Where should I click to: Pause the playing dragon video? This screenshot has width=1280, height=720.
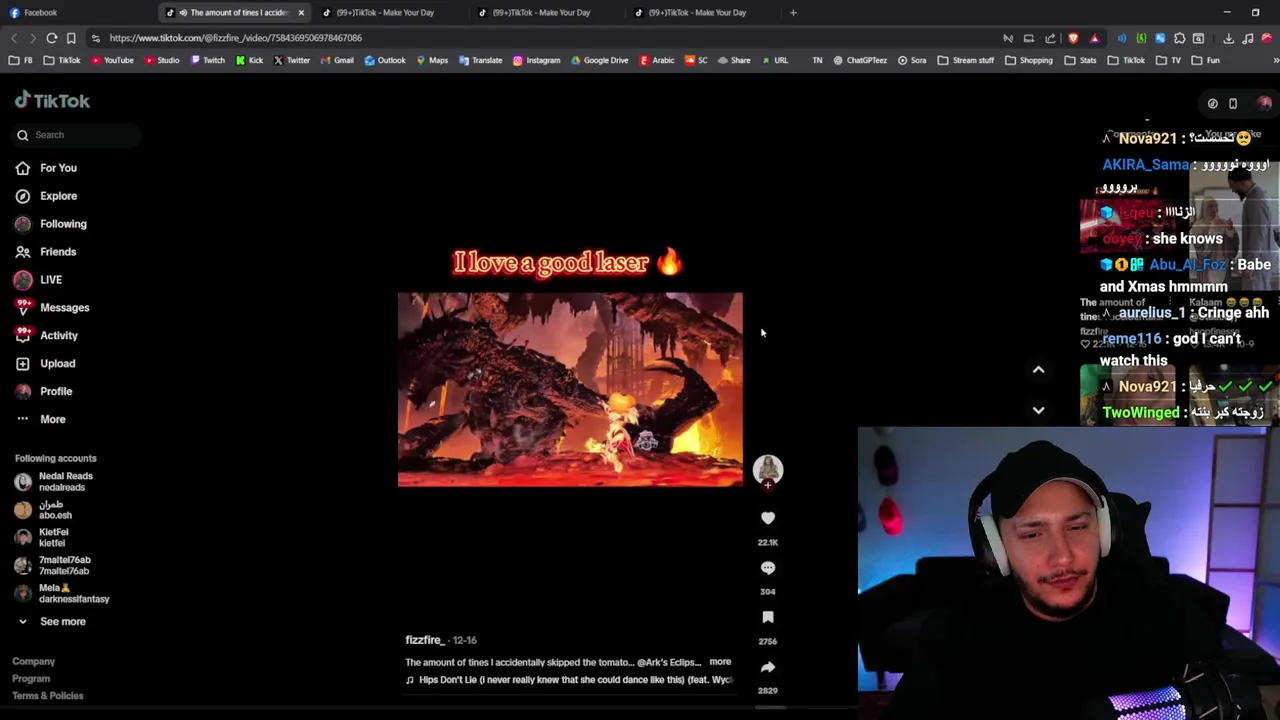(570, 390)
